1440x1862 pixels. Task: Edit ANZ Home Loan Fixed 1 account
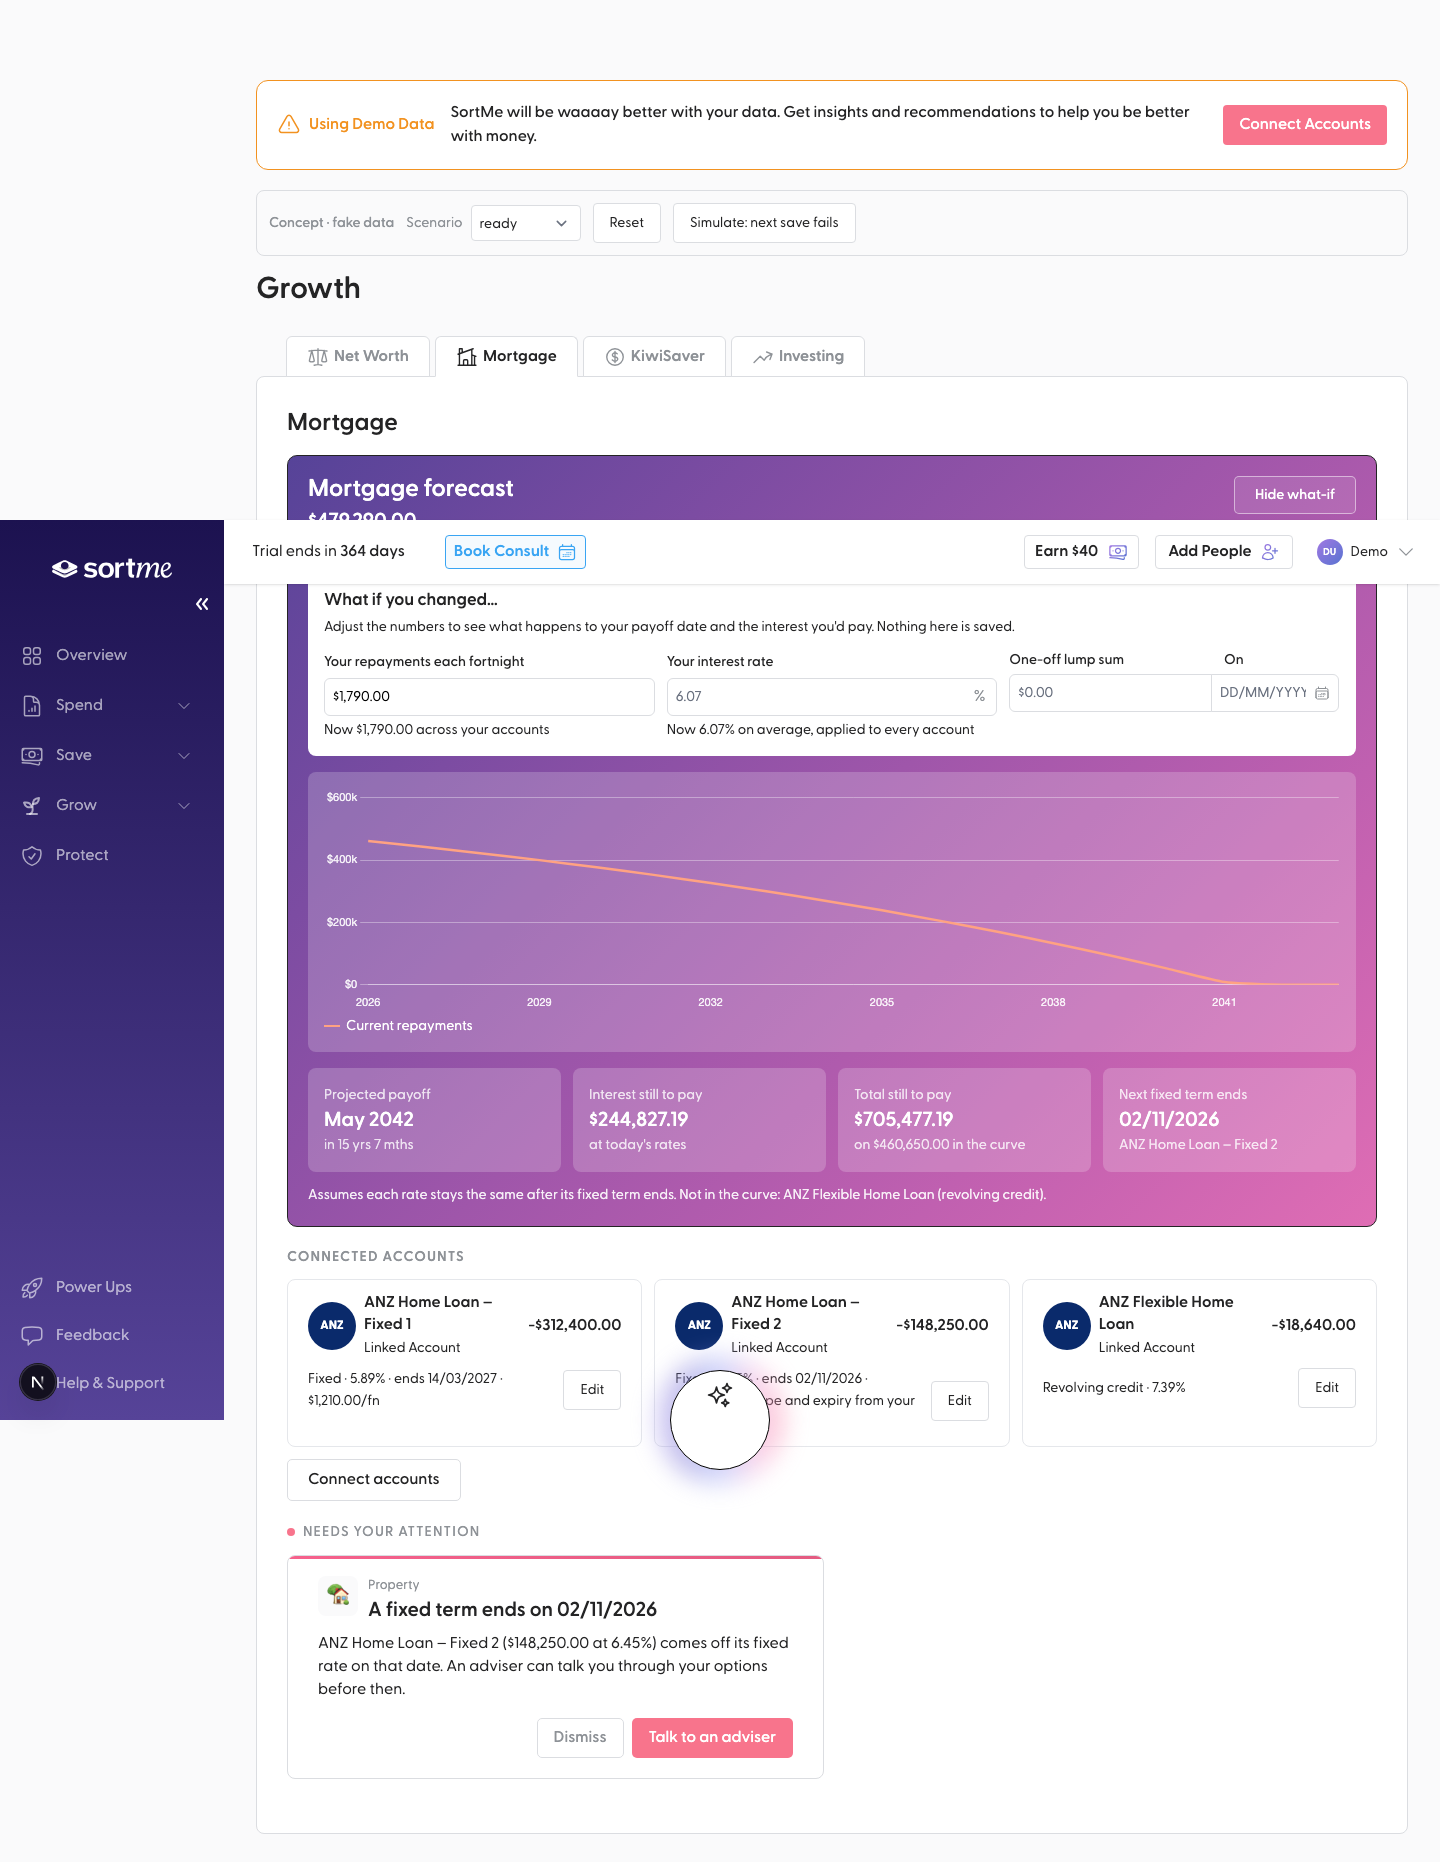tap(592, 1390)
